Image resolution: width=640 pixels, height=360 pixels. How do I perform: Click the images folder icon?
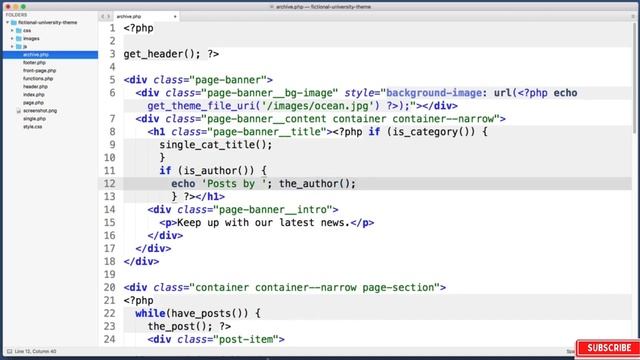(19, 38)
